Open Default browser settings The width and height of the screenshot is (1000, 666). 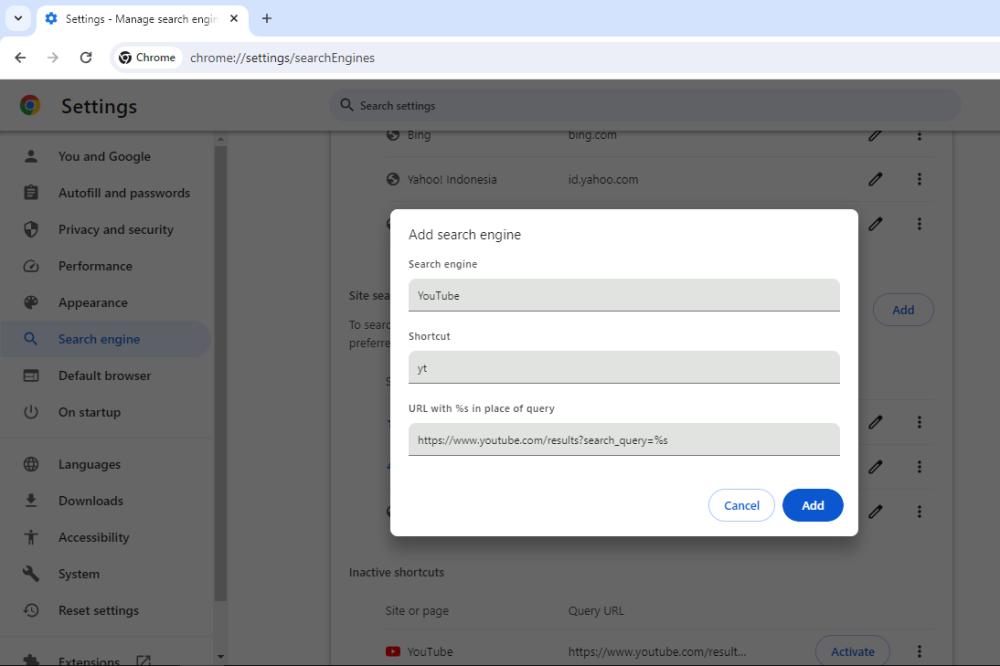click(x=105, y=376)
